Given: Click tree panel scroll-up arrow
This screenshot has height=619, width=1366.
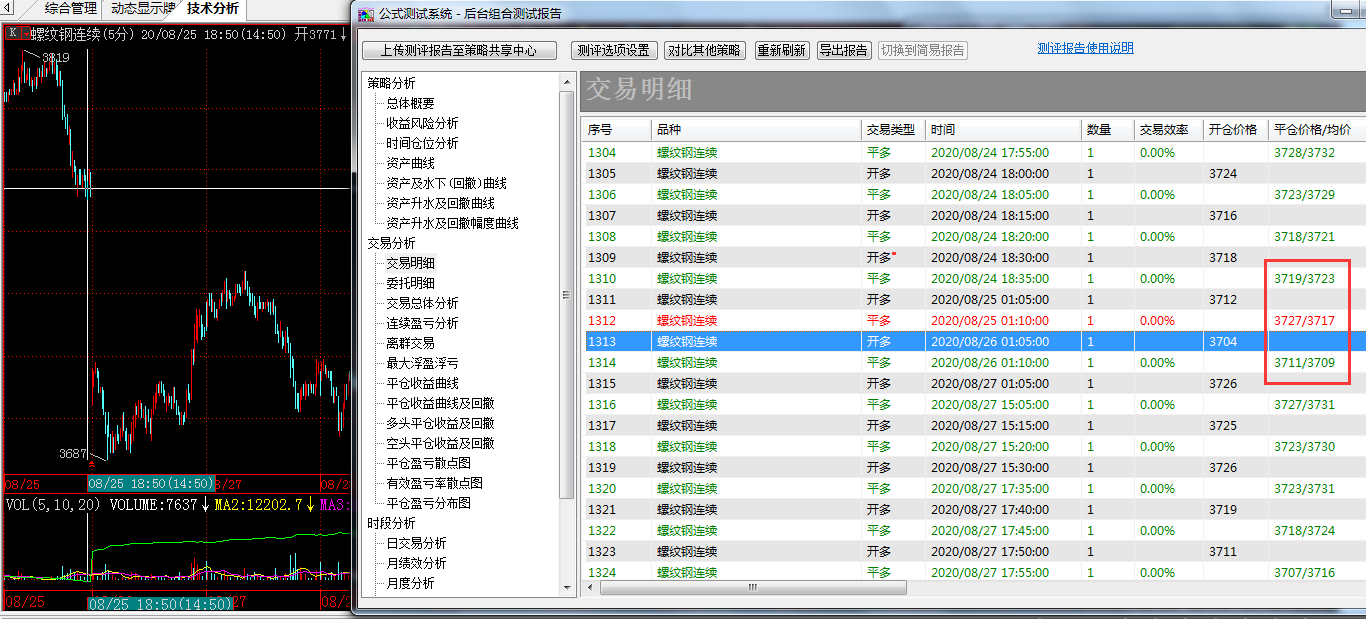Looking at the screenshot, I should (x=567, y=82).
